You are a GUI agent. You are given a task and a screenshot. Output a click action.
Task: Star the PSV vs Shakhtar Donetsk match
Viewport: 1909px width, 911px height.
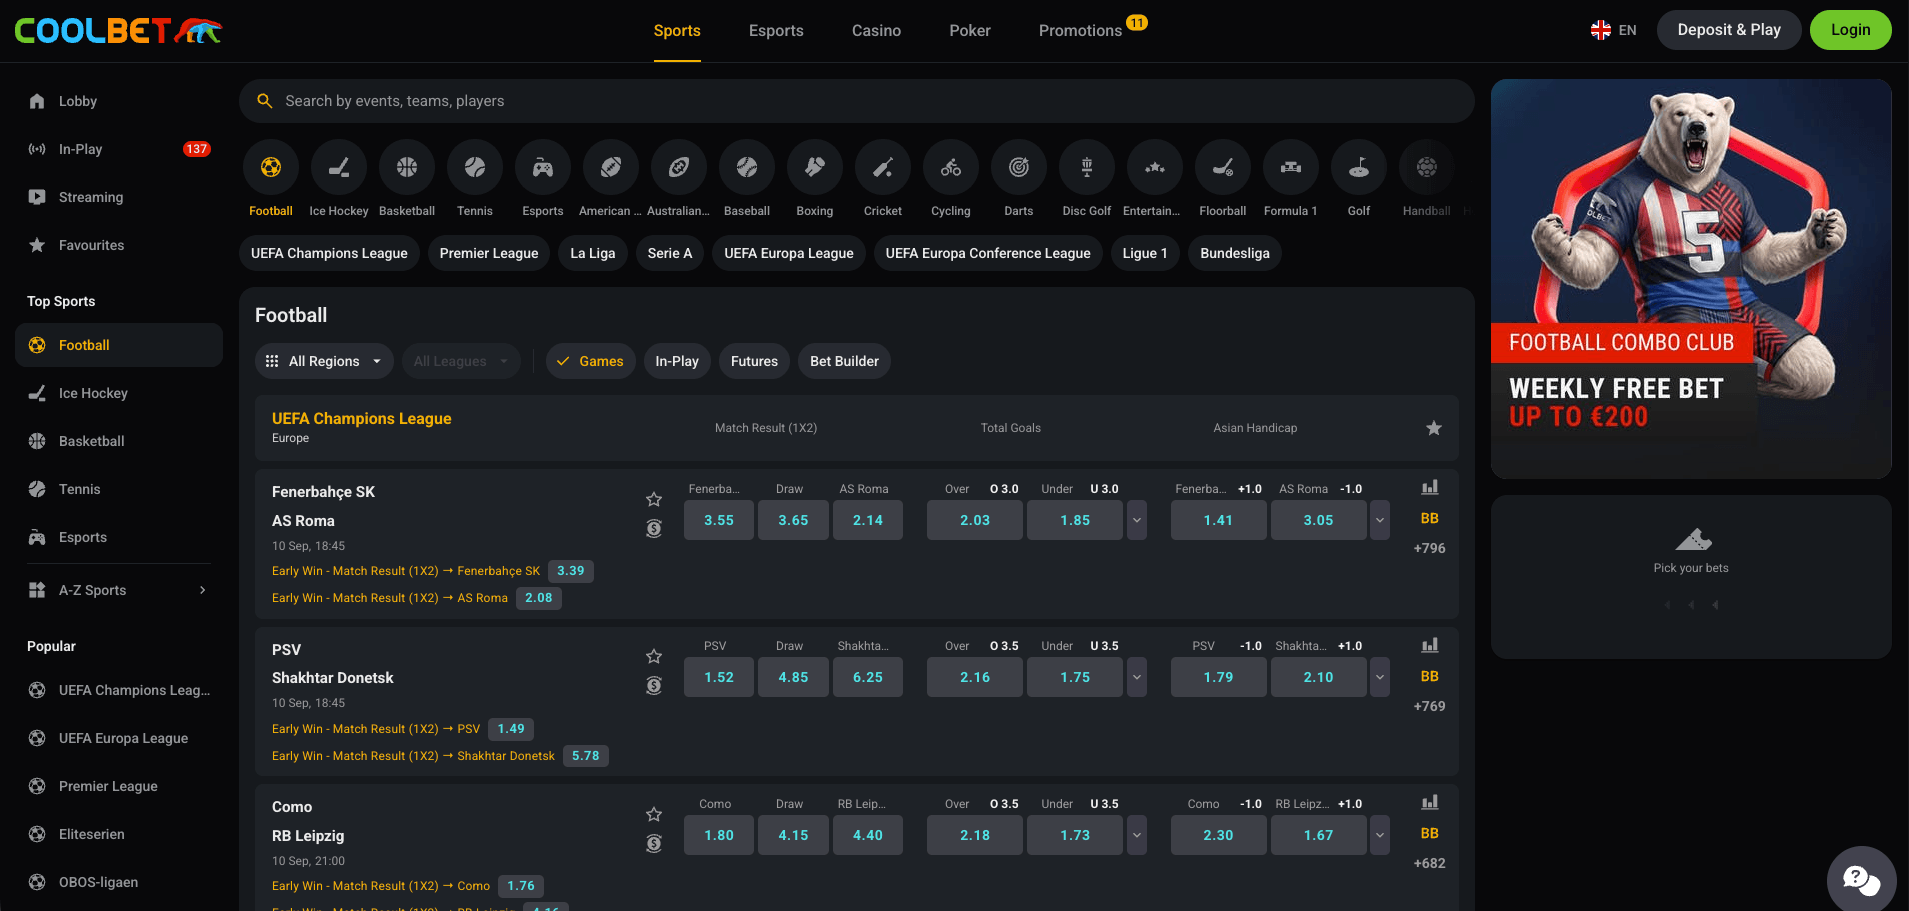click(654, 656)
